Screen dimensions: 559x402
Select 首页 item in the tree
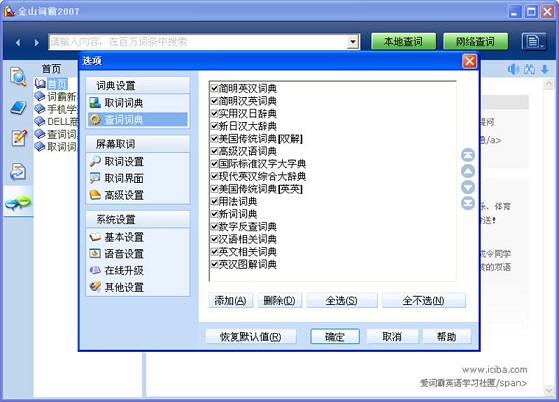pyautogui.click(x=57, y=84)
